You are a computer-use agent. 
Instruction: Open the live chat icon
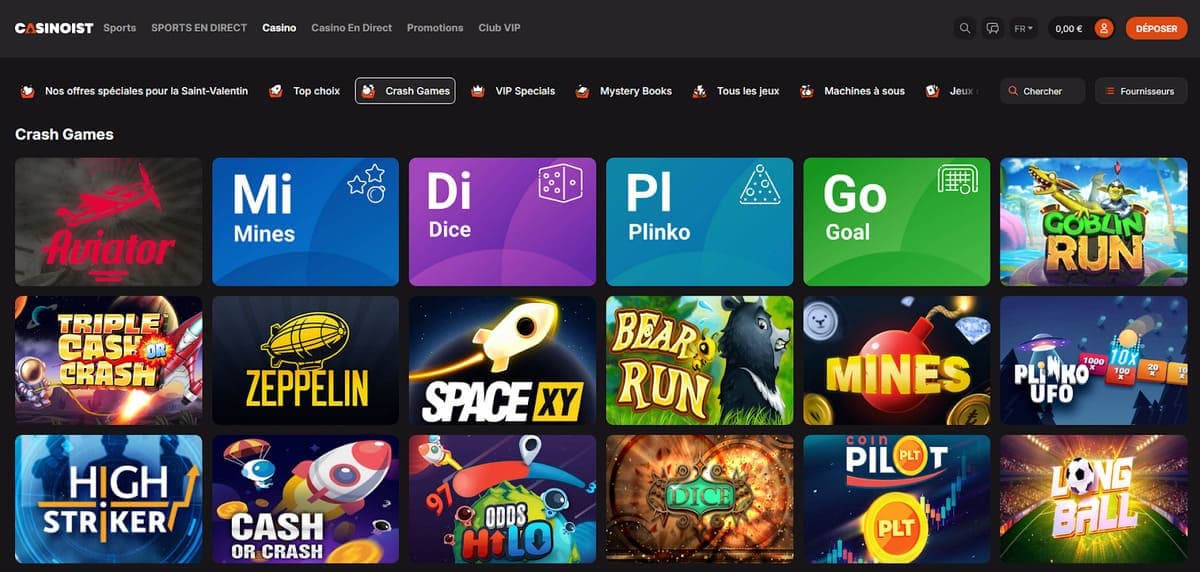pos(993,29)
